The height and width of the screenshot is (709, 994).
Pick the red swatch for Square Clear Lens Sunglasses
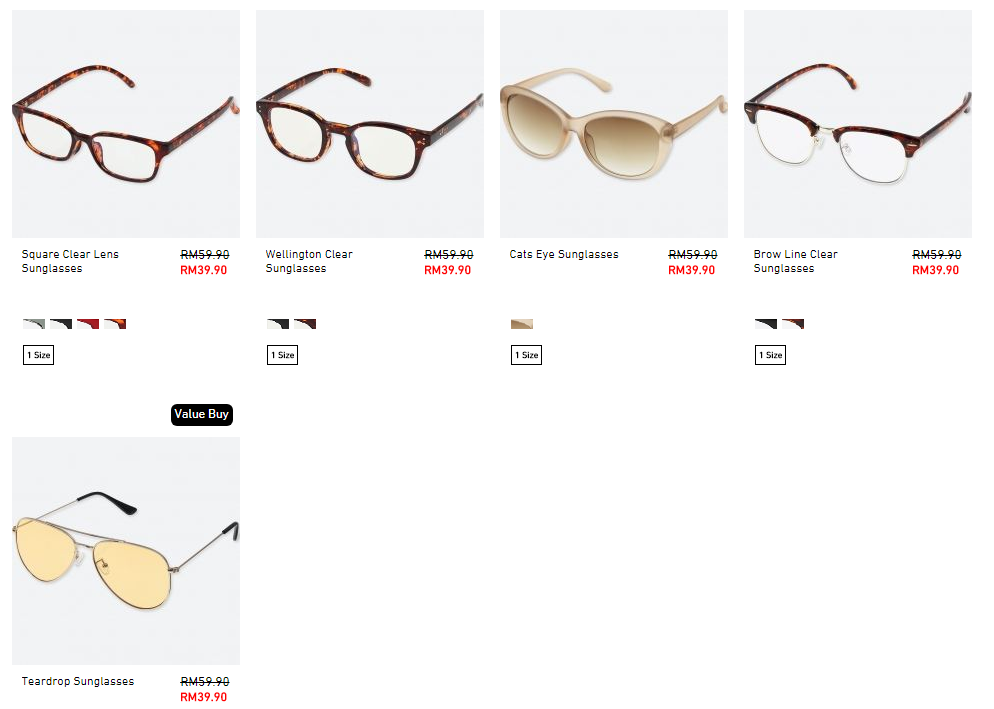point(88,324)
